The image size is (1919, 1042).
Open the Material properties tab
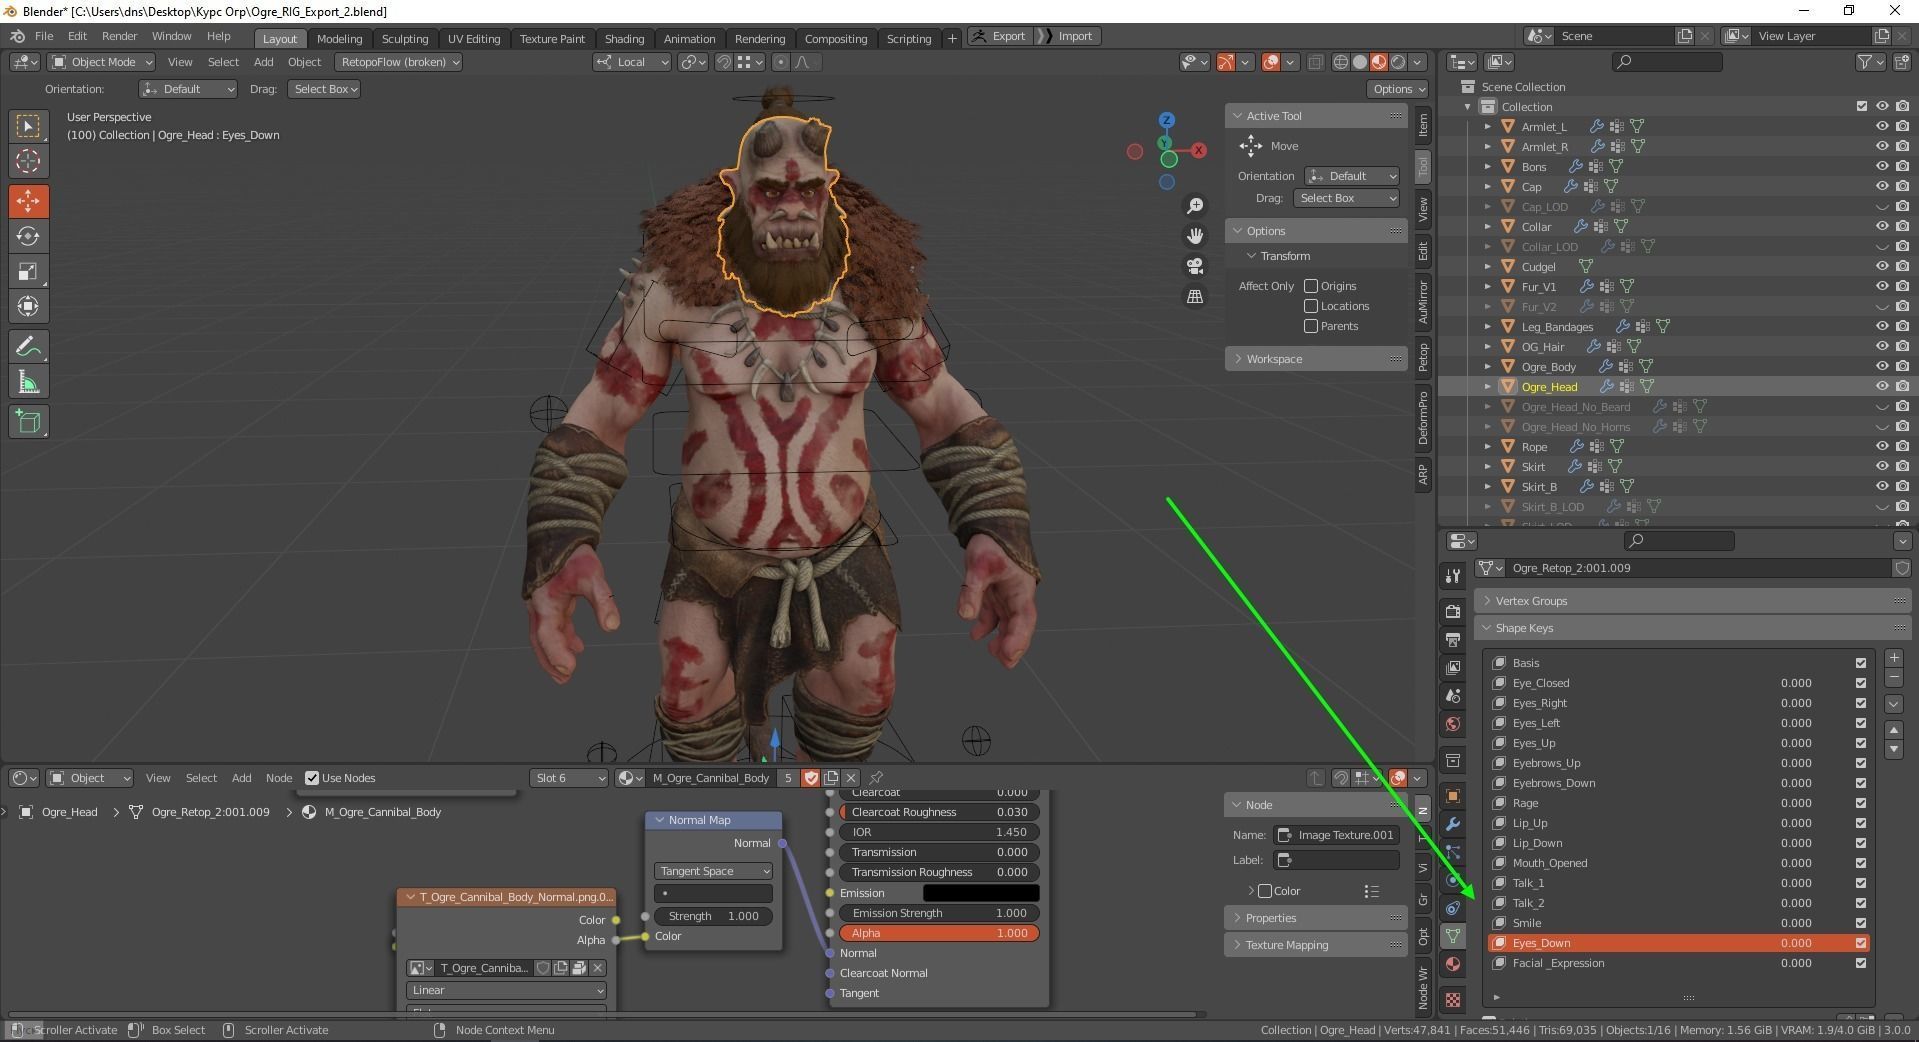1453,964
